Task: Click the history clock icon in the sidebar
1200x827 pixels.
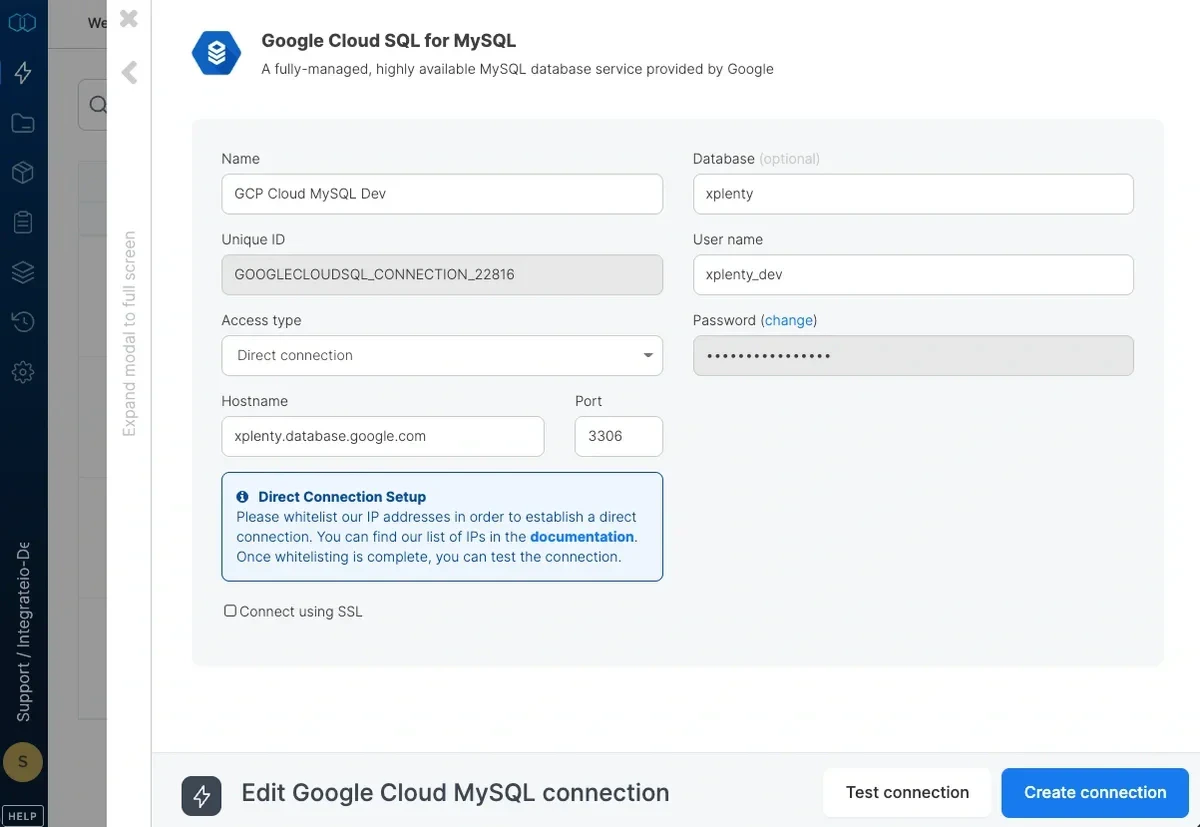Action: point(22,321)
